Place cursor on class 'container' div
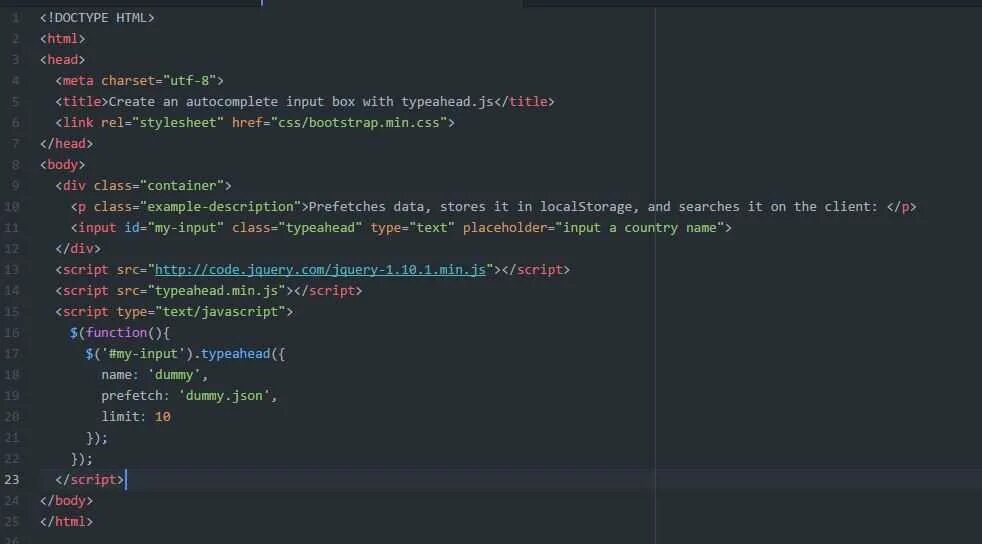The width and height of the screenshot is (982, 544). [x=143, y=186]
